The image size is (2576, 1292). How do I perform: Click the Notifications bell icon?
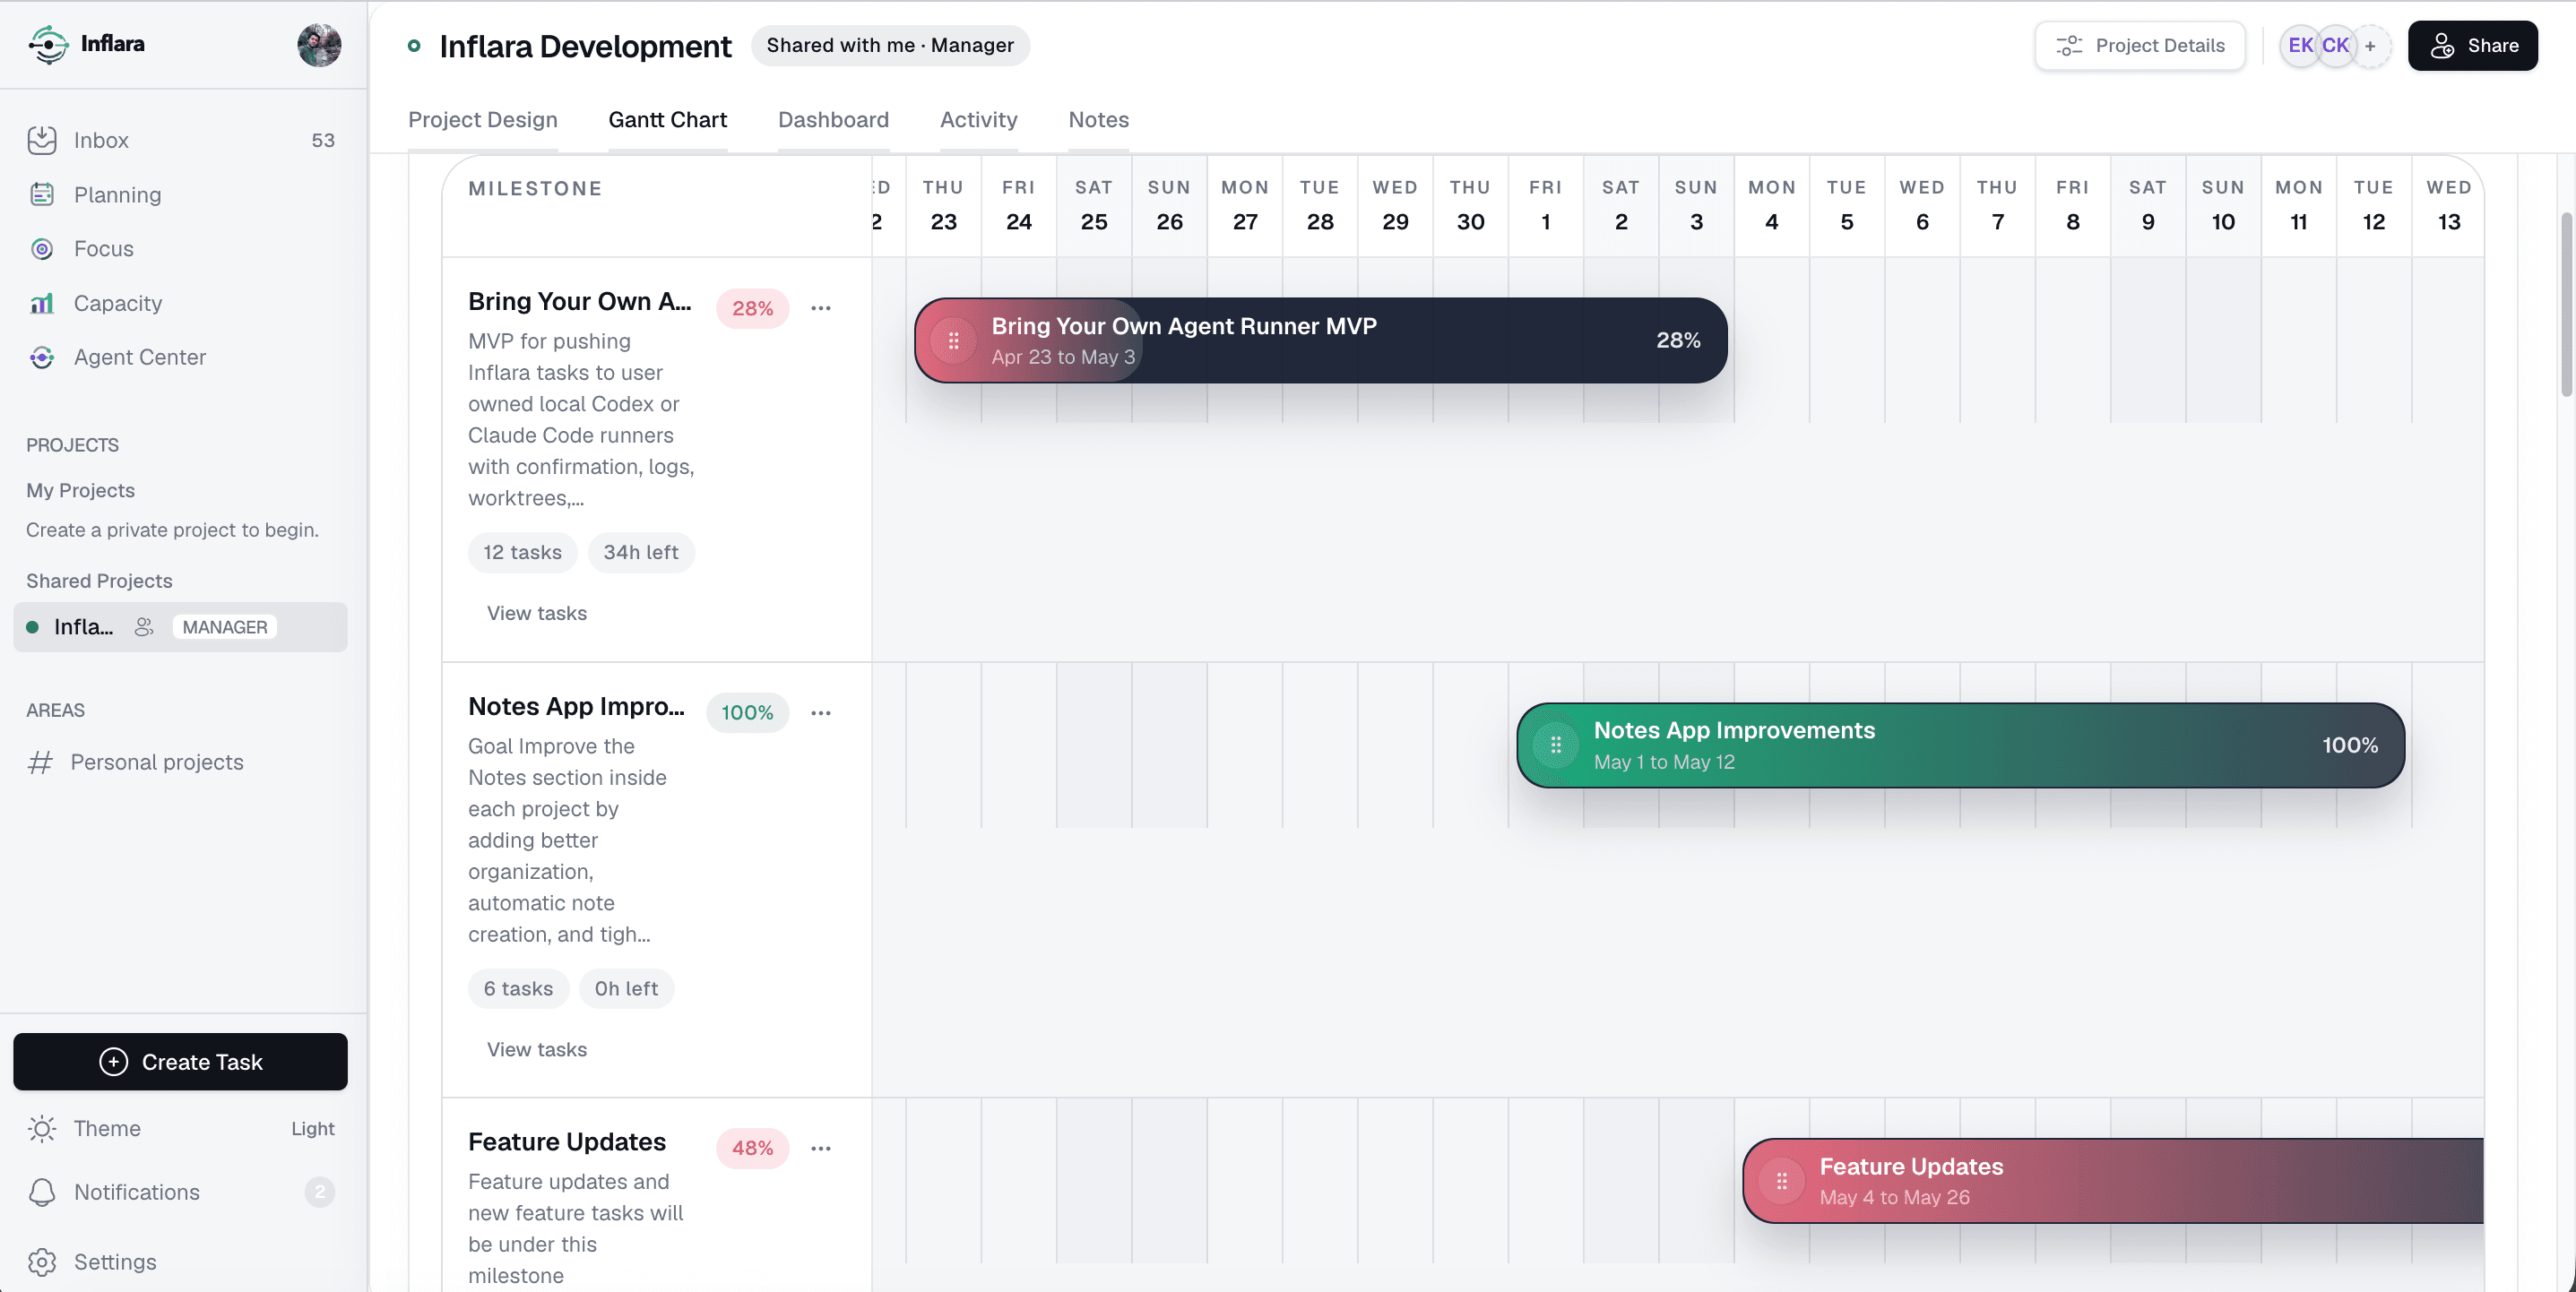click(42, 1192)
